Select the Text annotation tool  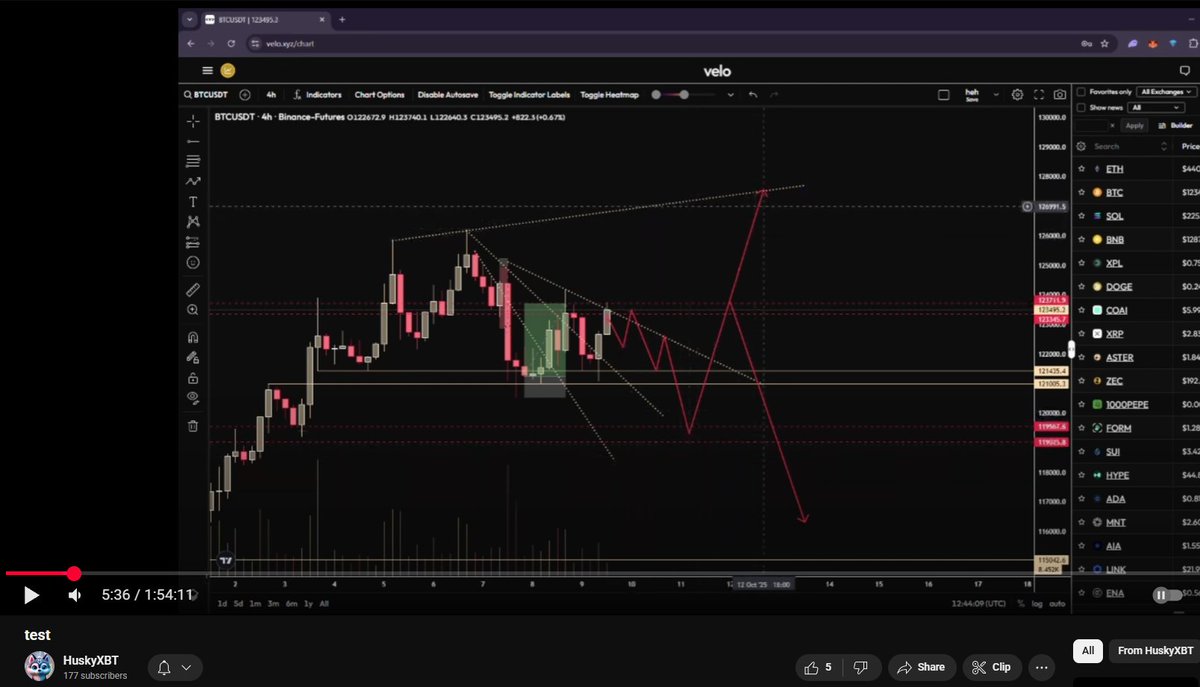[193, 202]
